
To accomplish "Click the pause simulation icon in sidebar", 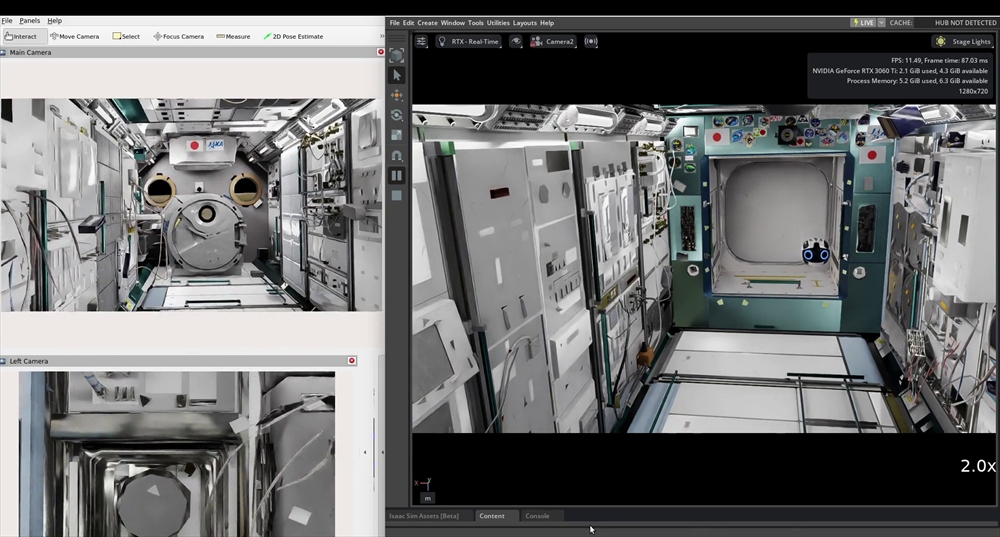I will [x=397, y=175].
